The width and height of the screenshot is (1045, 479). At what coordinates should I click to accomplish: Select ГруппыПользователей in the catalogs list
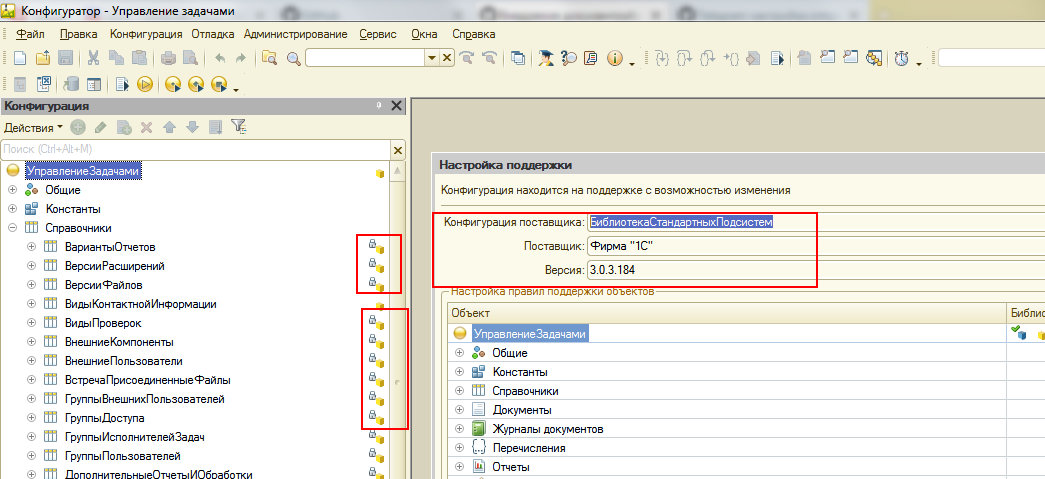123,456
